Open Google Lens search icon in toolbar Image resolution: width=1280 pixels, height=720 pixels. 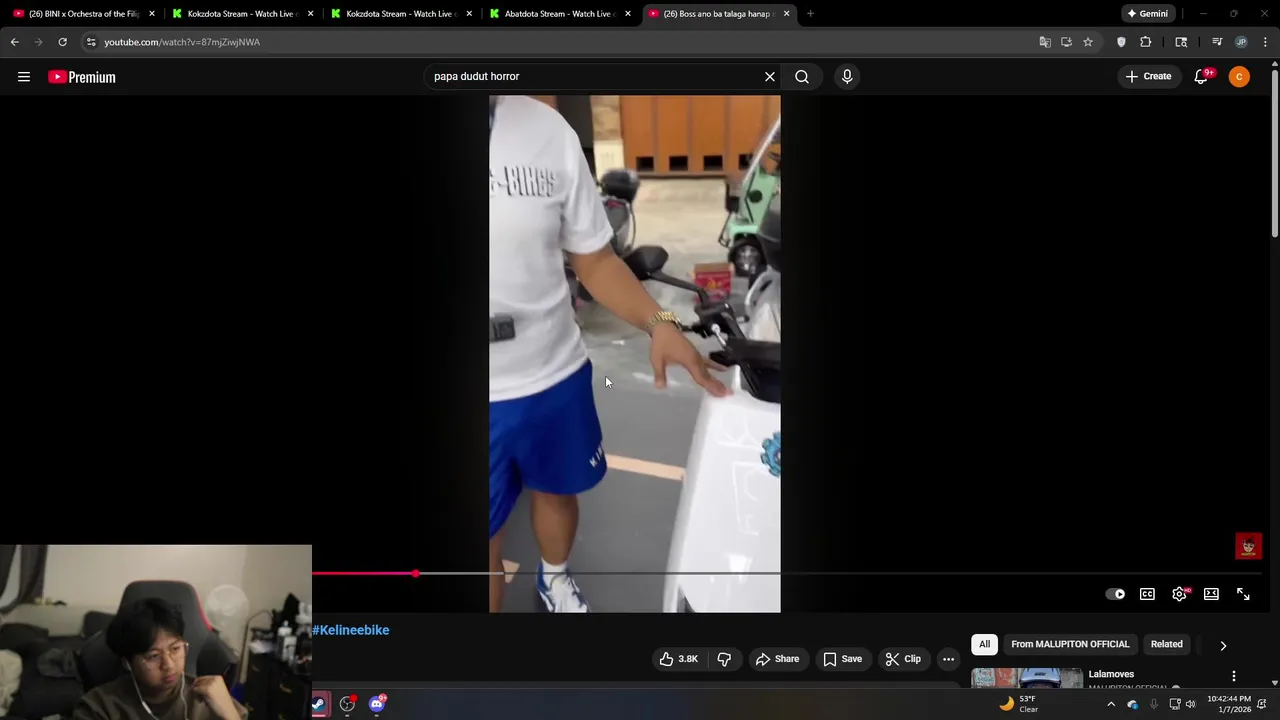click(1181, 42)
